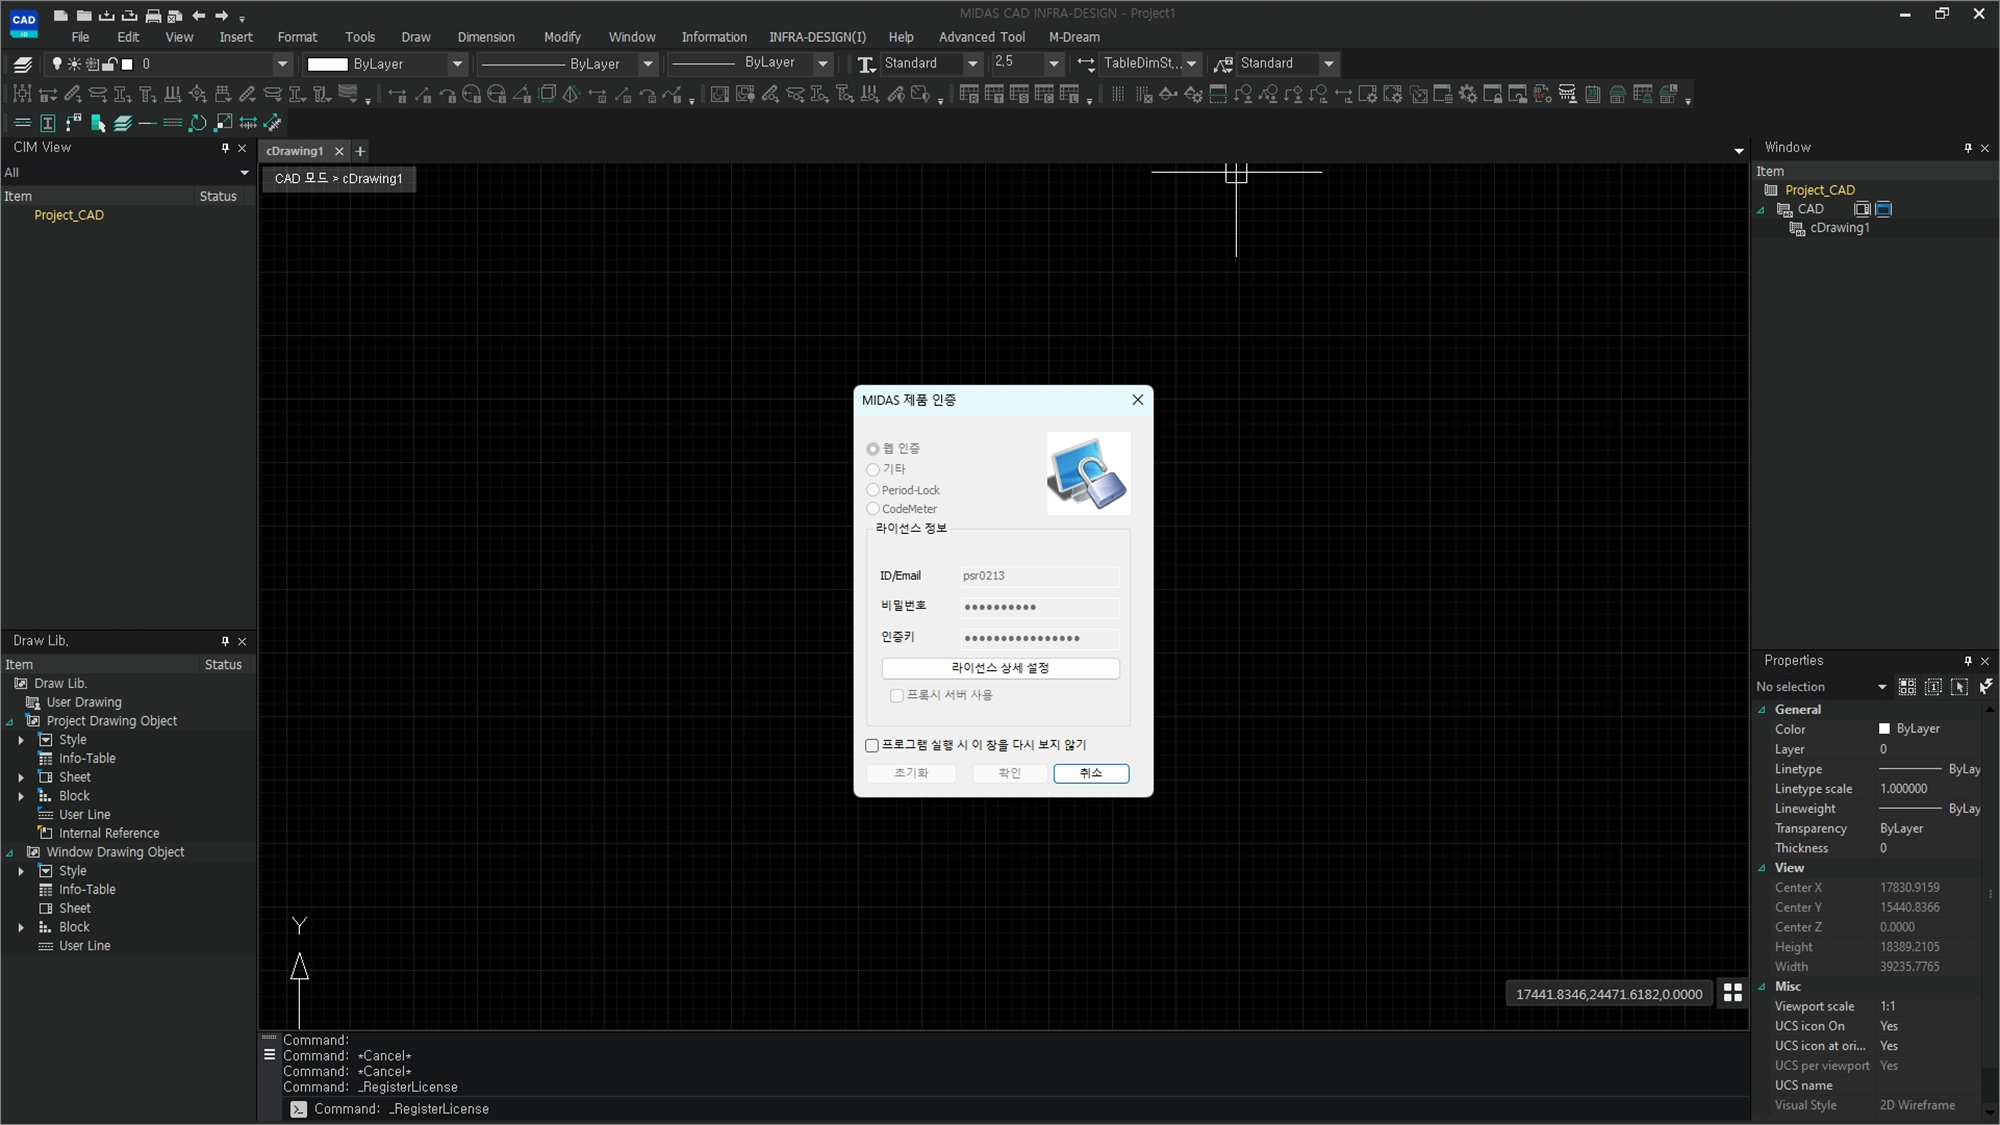Click the 3D box icon in modeling toolbar
Screen dimensions: 2000x1125
(547, 94)
